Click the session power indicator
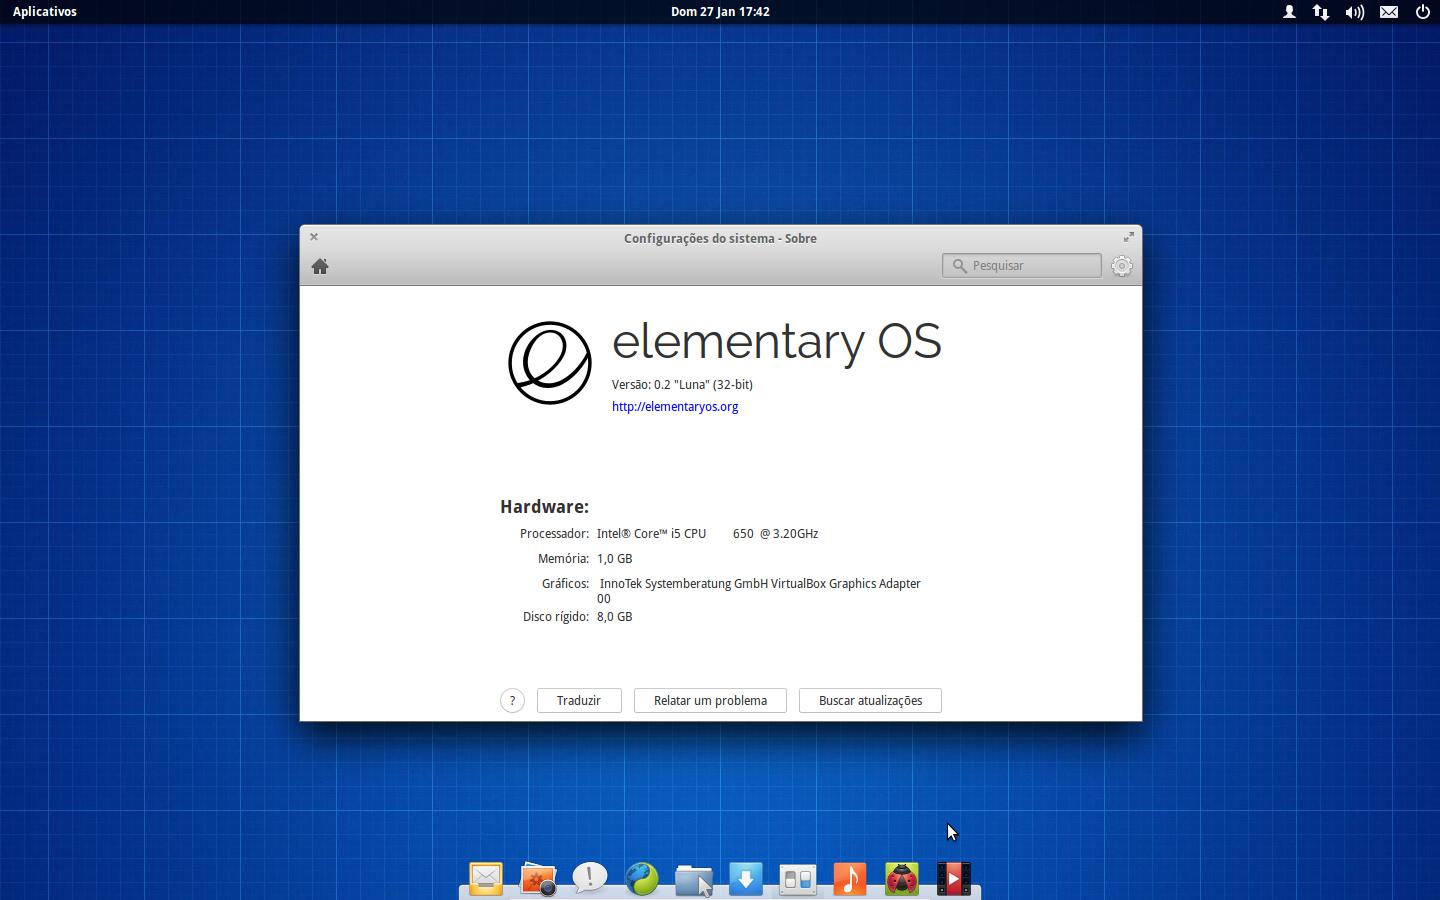This screenshot has width=1440, height=900. 1422,12
